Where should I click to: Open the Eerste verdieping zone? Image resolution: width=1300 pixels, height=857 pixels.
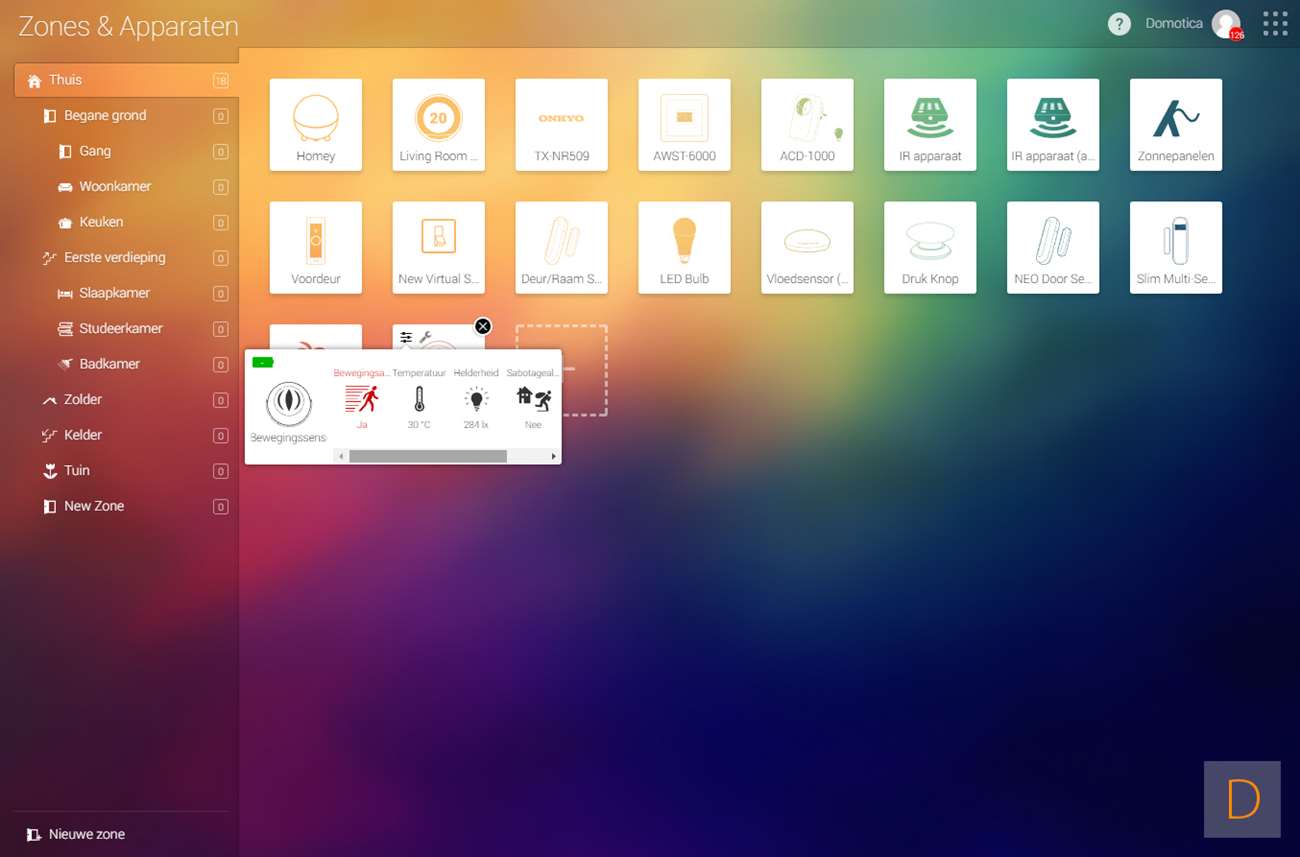(x=114, y=258)
